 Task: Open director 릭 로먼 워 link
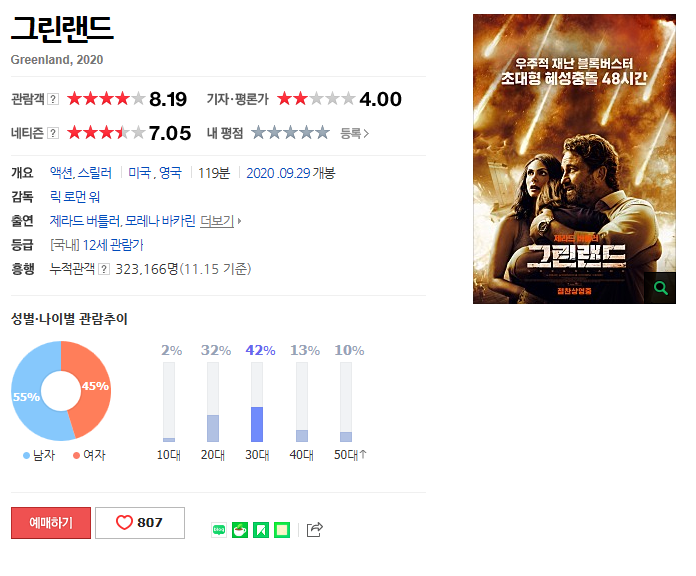pos(75,197)
